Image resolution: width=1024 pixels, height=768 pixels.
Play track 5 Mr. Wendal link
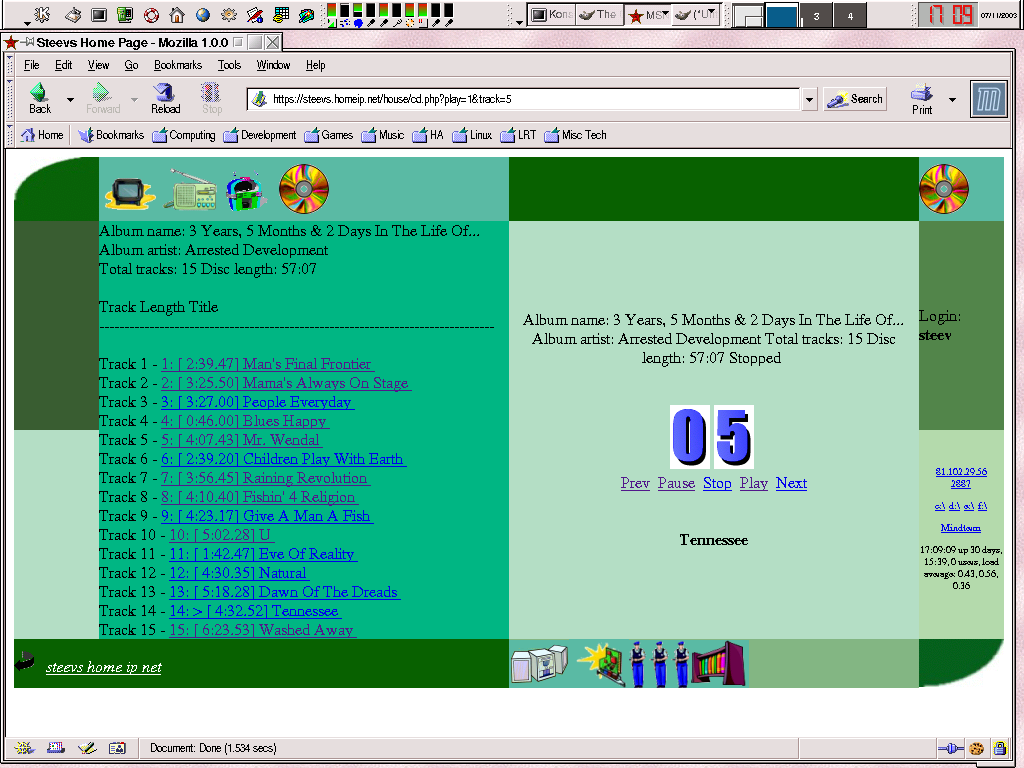(241, 440)
